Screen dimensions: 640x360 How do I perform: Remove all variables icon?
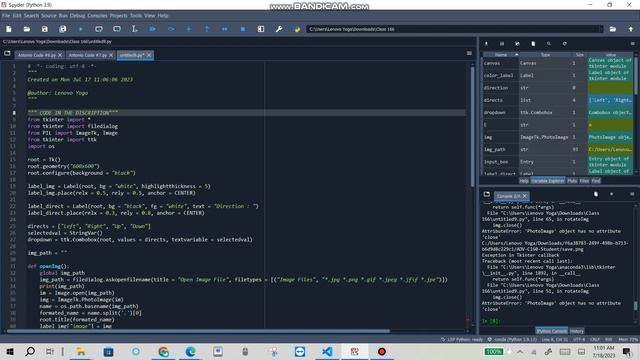tap(533, 44)
